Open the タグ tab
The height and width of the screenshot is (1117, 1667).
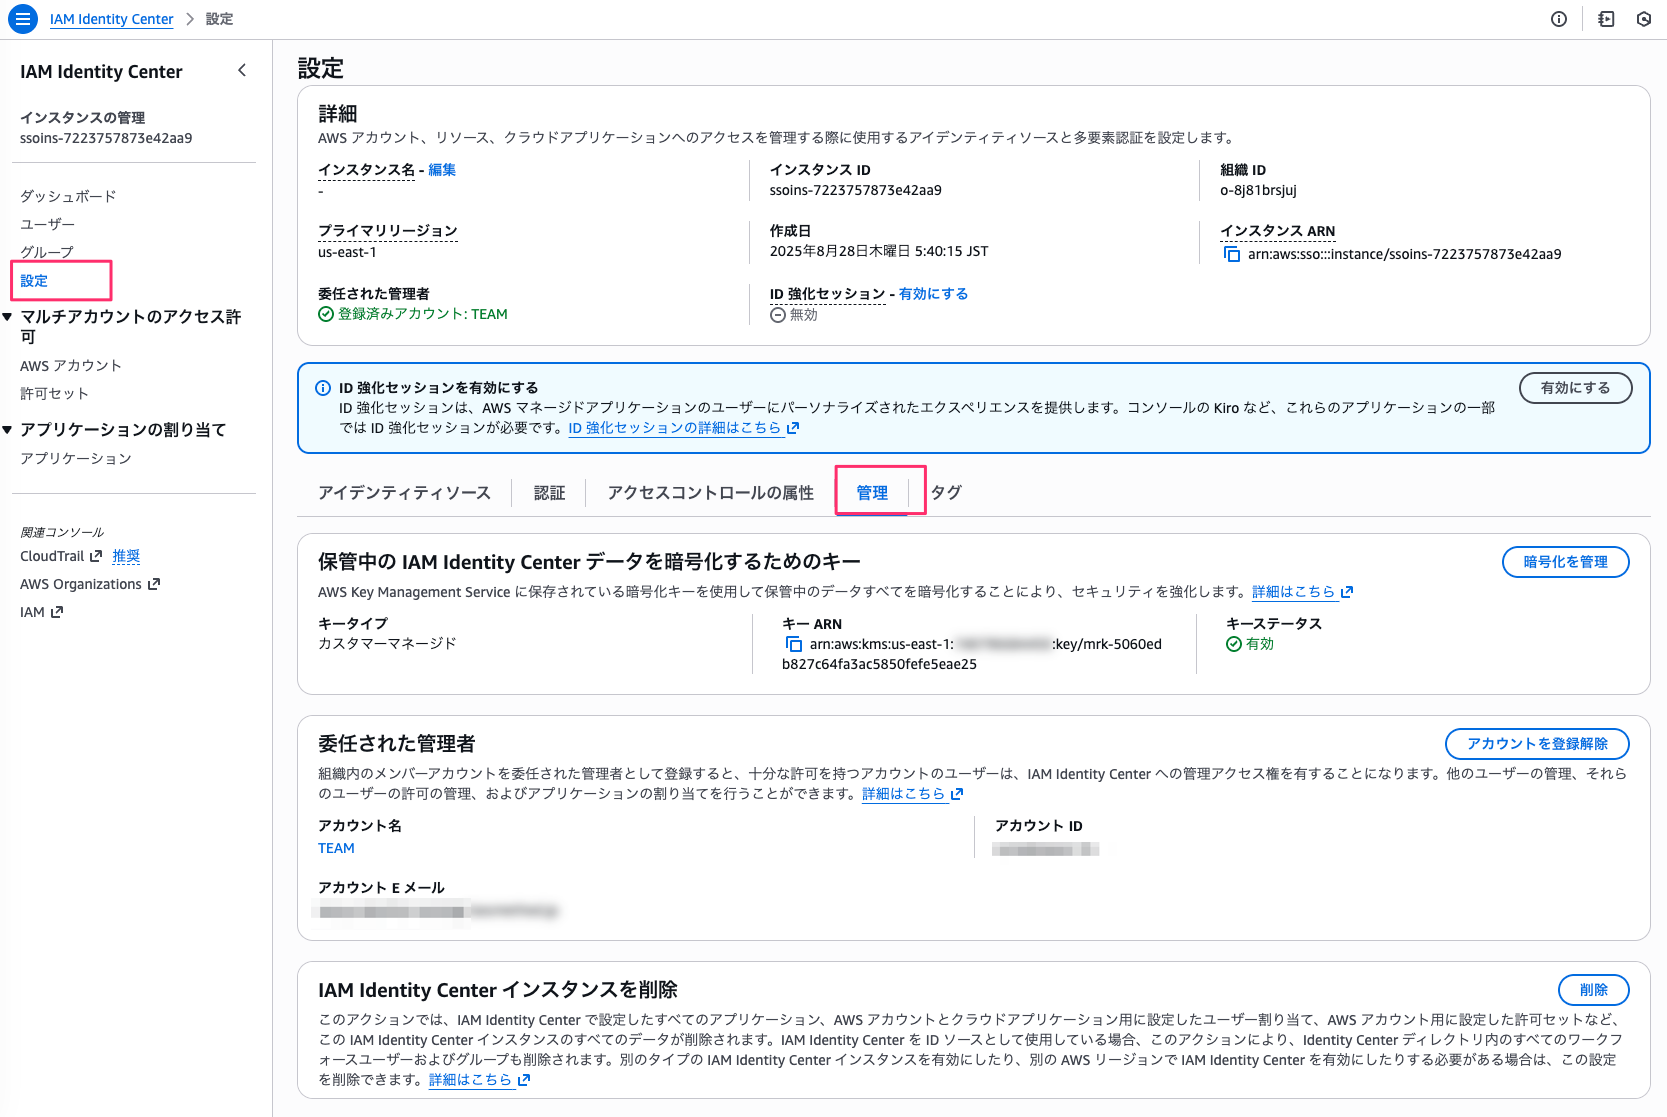click(x=946, y=492)
